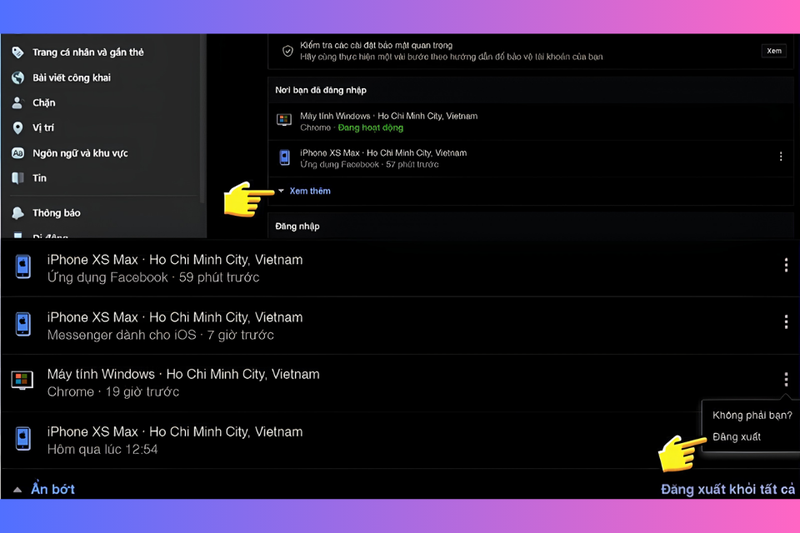Click the Nơi bạn đã đăng nhập heading
800x533 pixels.
point(321,90)
